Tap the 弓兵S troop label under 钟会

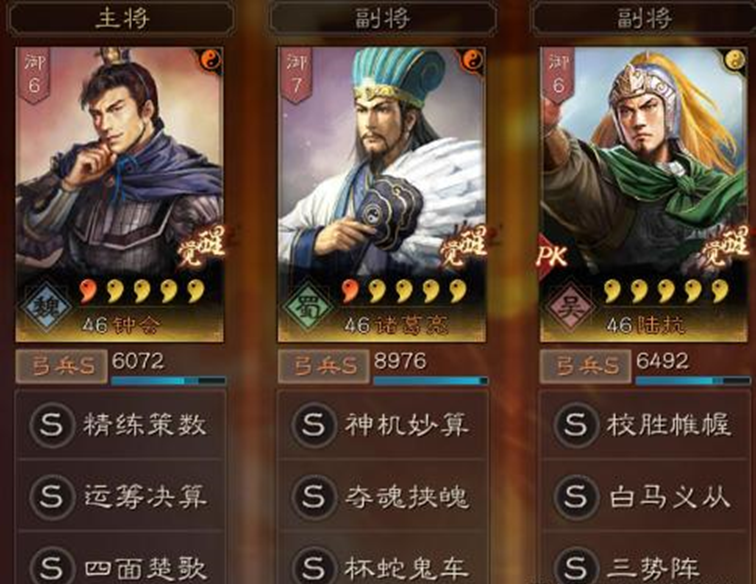pos(61,367)
